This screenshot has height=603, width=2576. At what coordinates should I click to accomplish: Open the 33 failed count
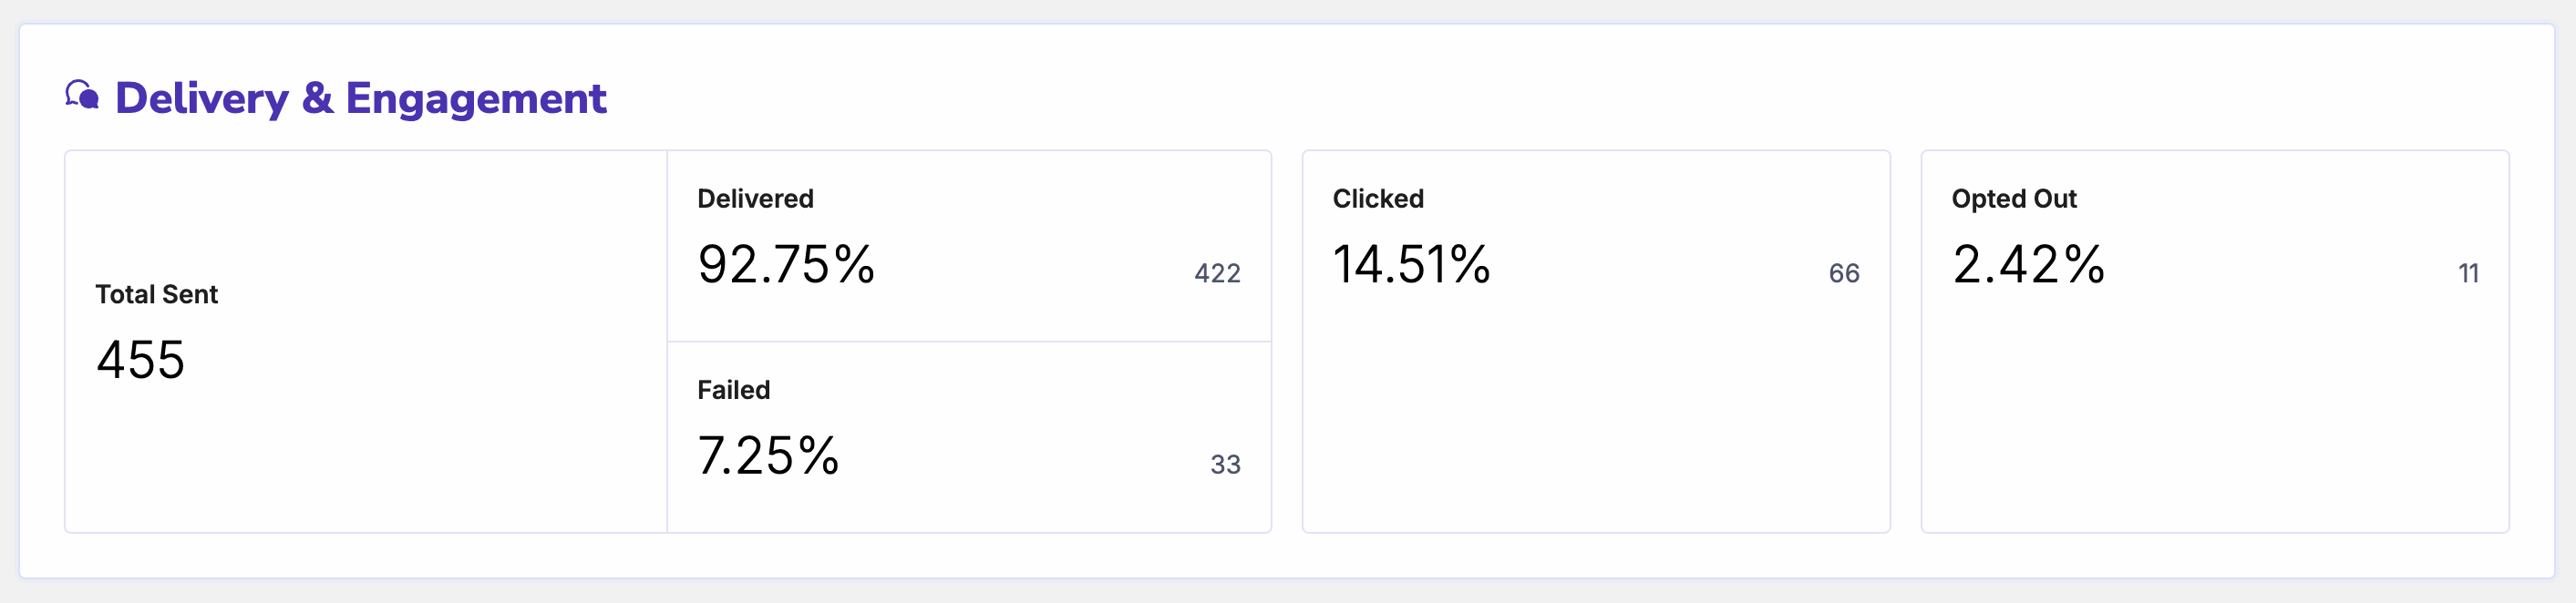1225,464
